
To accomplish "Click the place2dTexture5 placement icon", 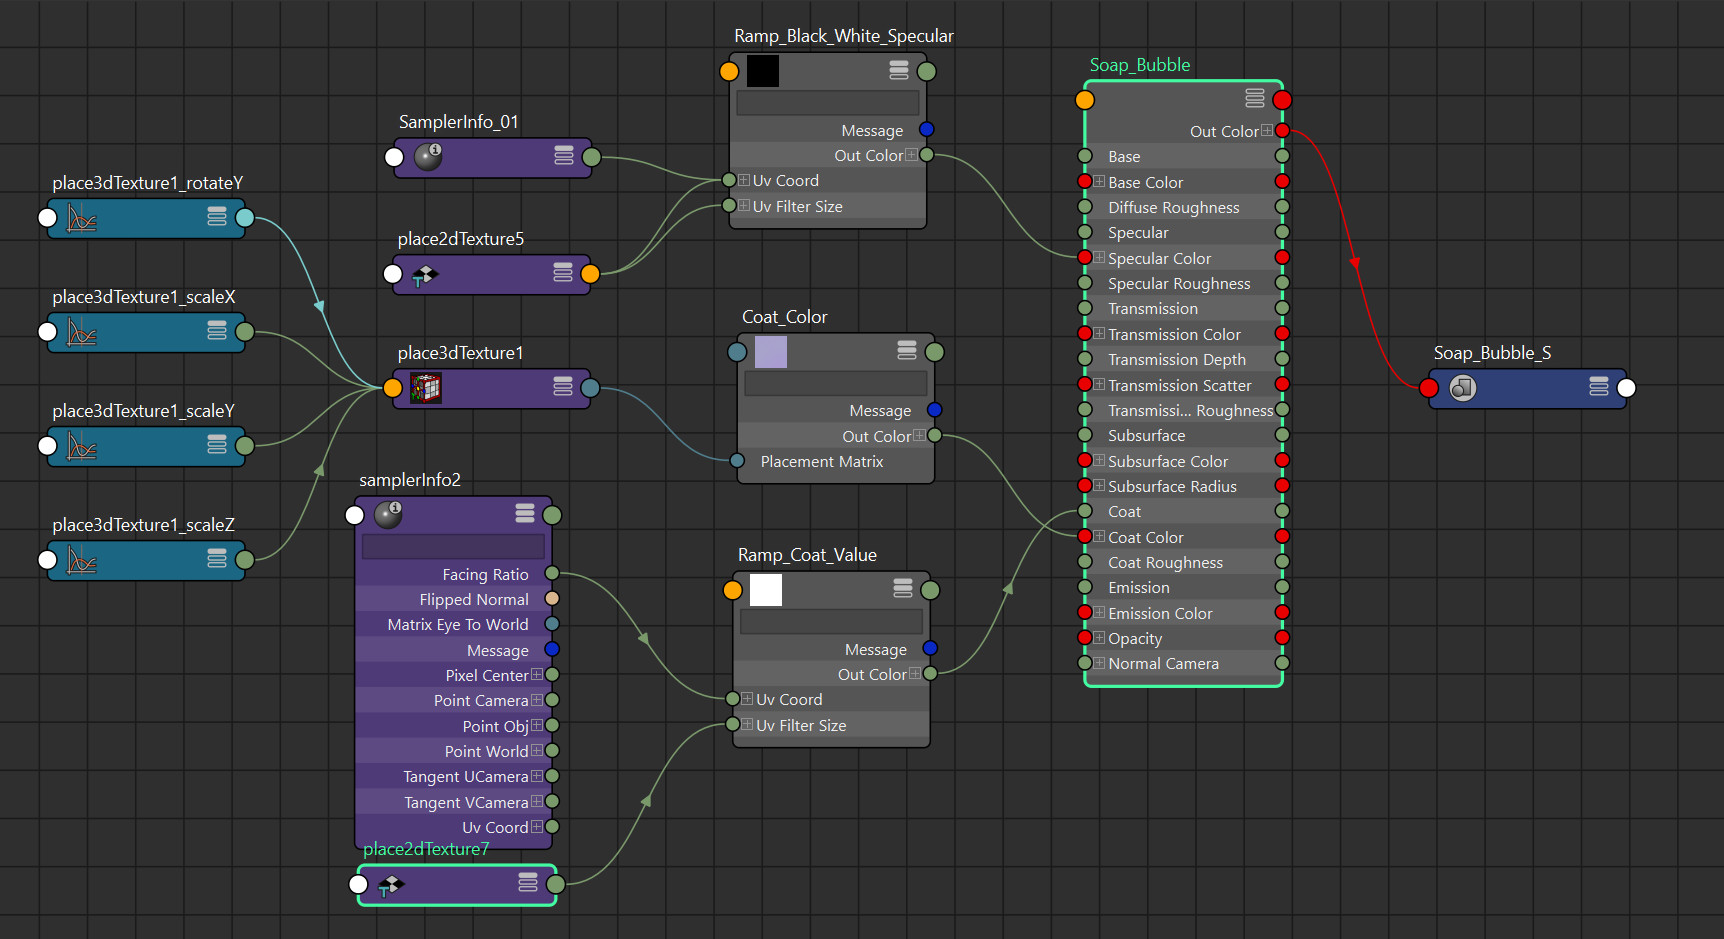I will click(424, 273).
